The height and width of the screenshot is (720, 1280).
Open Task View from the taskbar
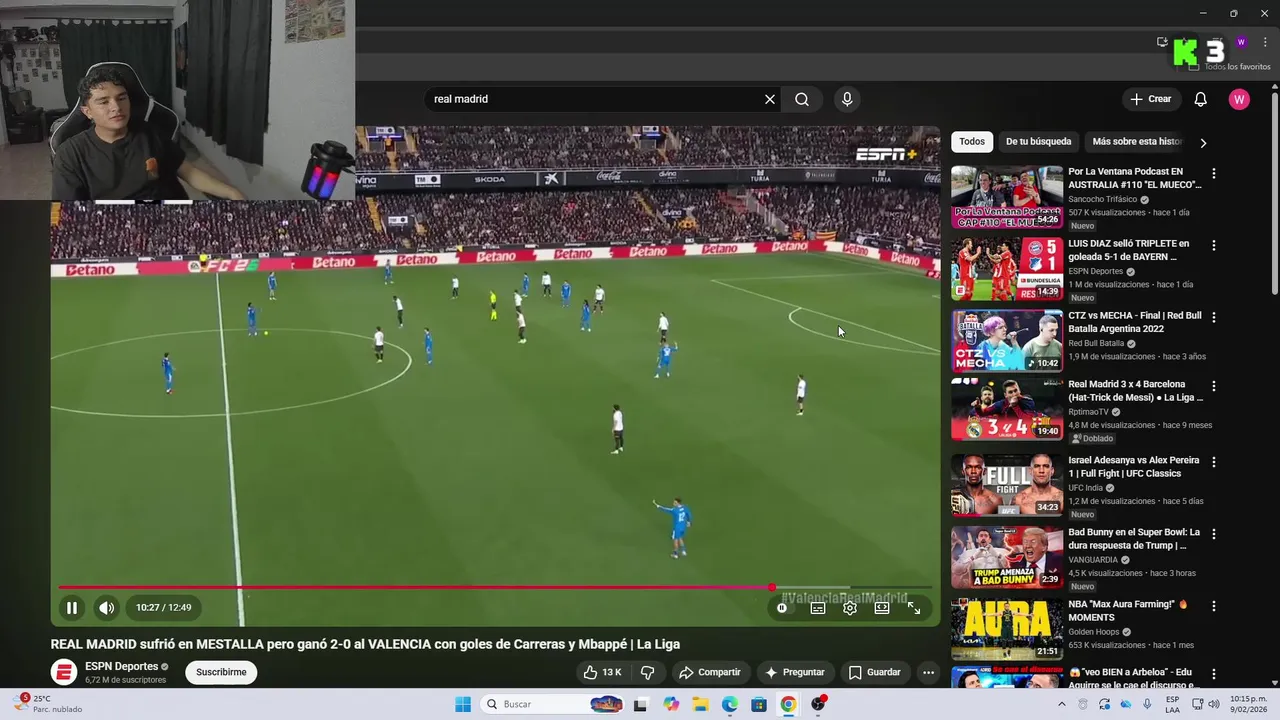(640, 704)
